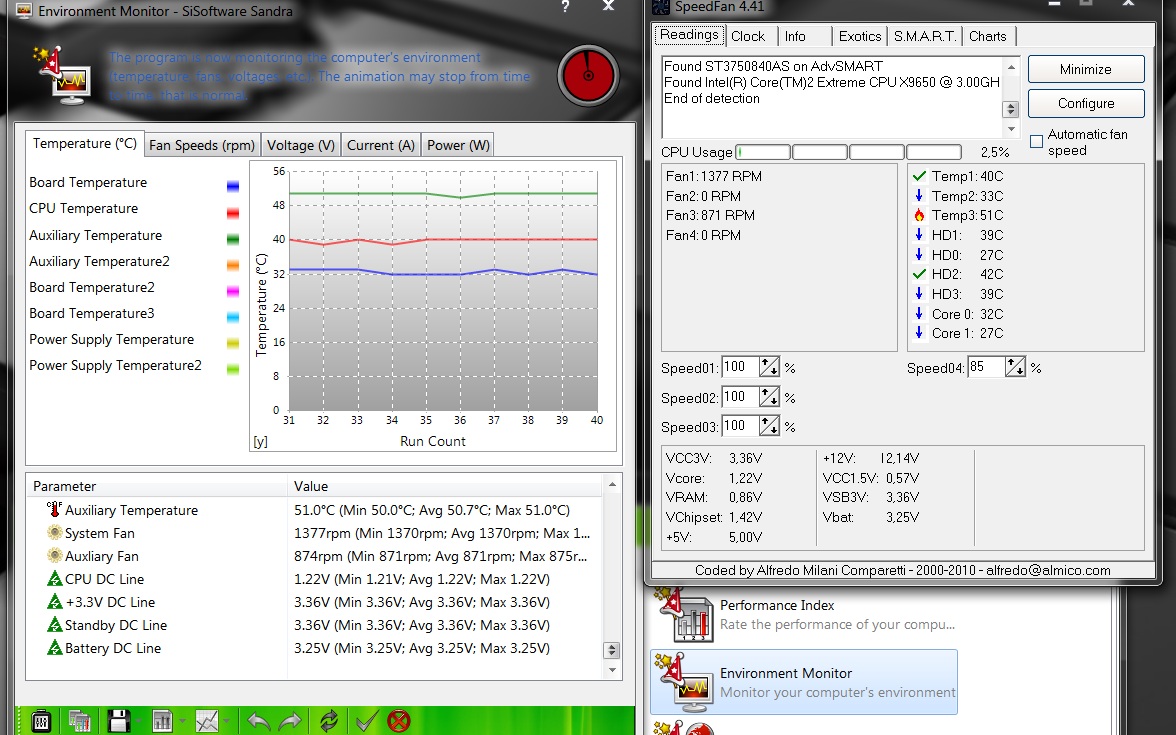Click the Environment Monitor module icon in list
This screenshot has width=1176, height=735.
pos(683,683)
